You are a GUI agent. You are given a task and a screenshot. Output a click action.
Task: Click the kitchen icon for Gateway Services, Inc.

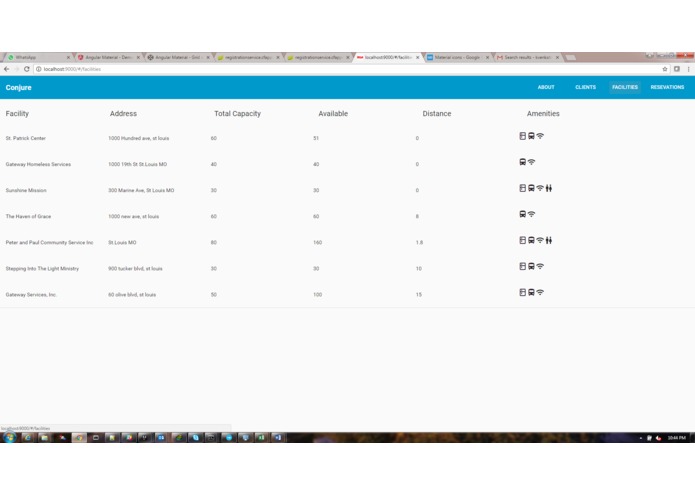click(x=523, y=292)
